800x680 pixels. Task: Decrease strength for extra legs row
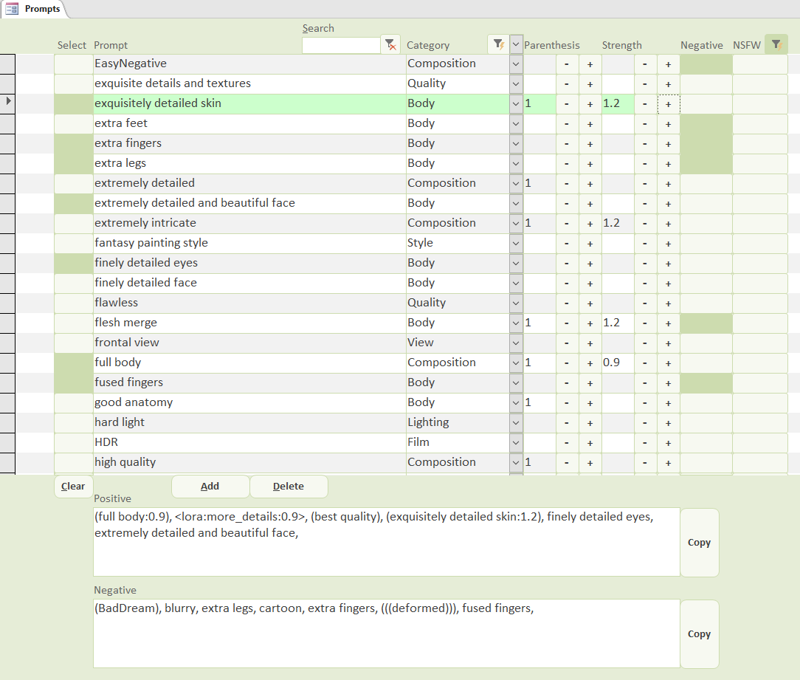645,164
